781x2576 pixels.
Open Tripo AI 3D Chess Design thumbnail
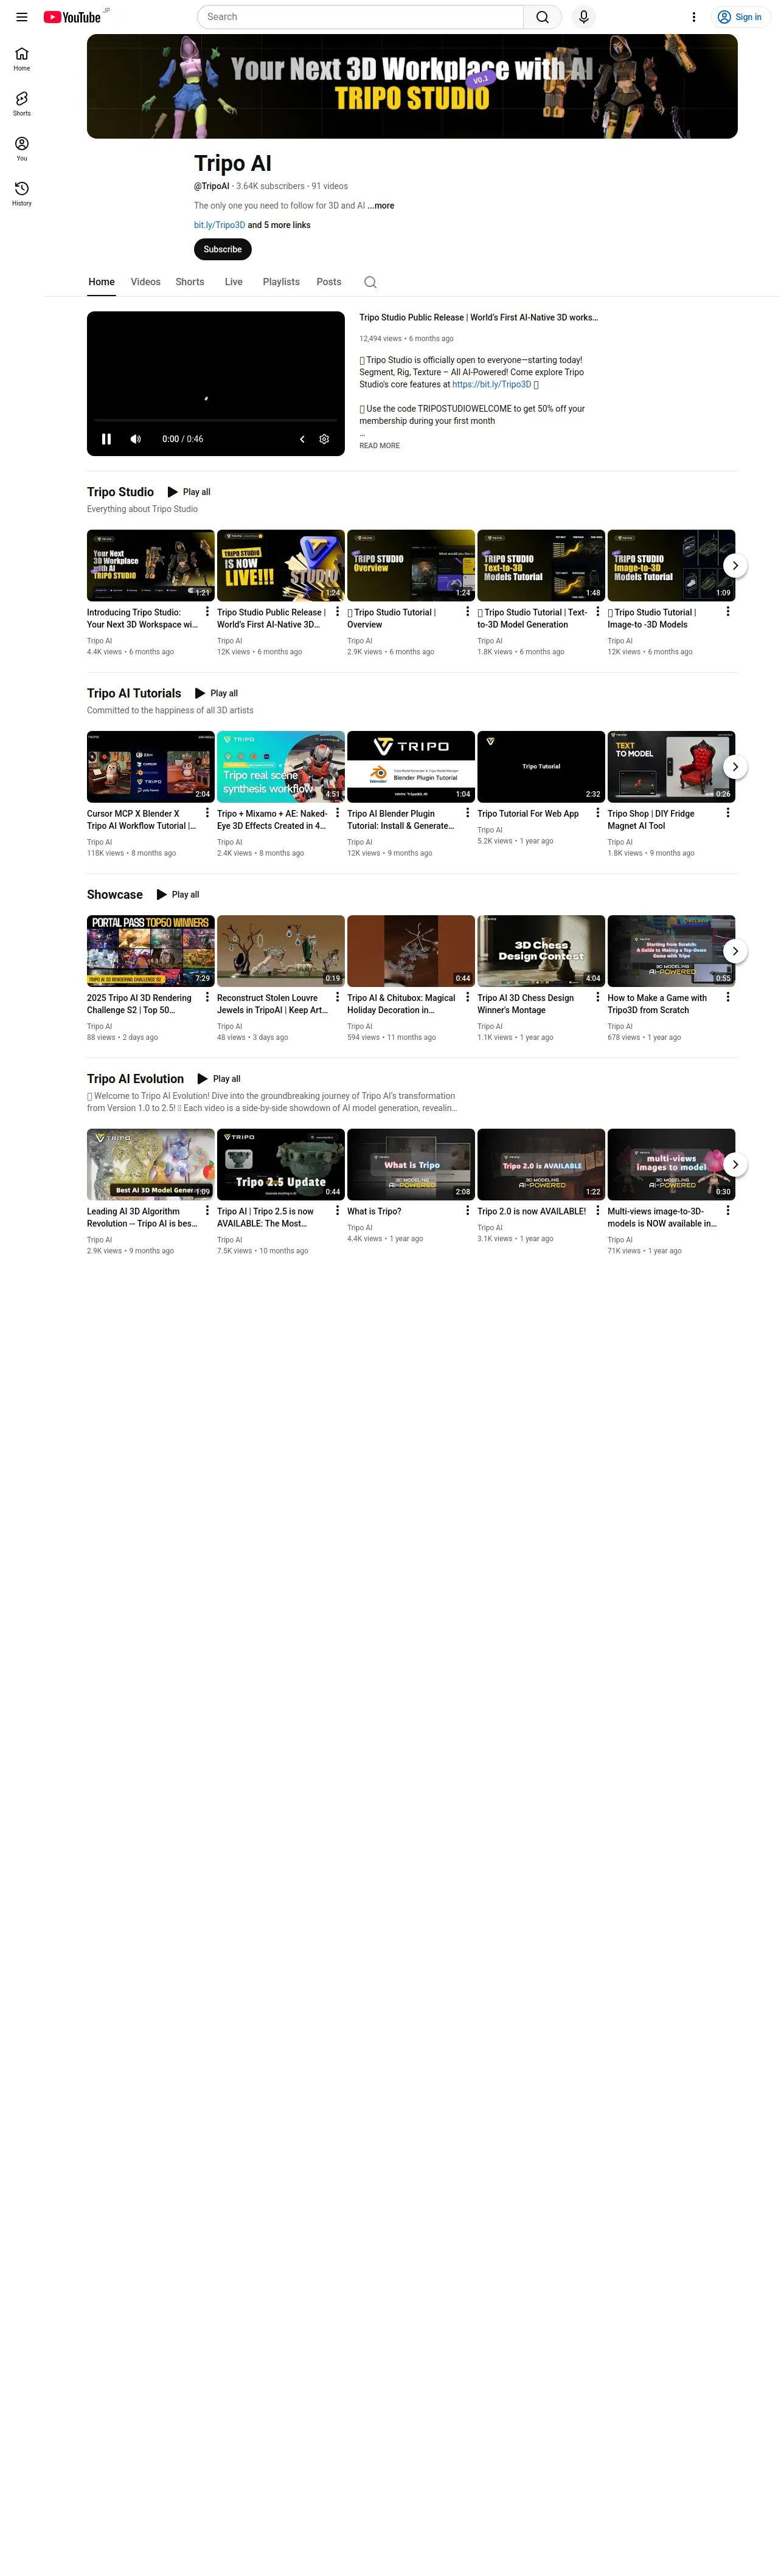tap(541, 951)
